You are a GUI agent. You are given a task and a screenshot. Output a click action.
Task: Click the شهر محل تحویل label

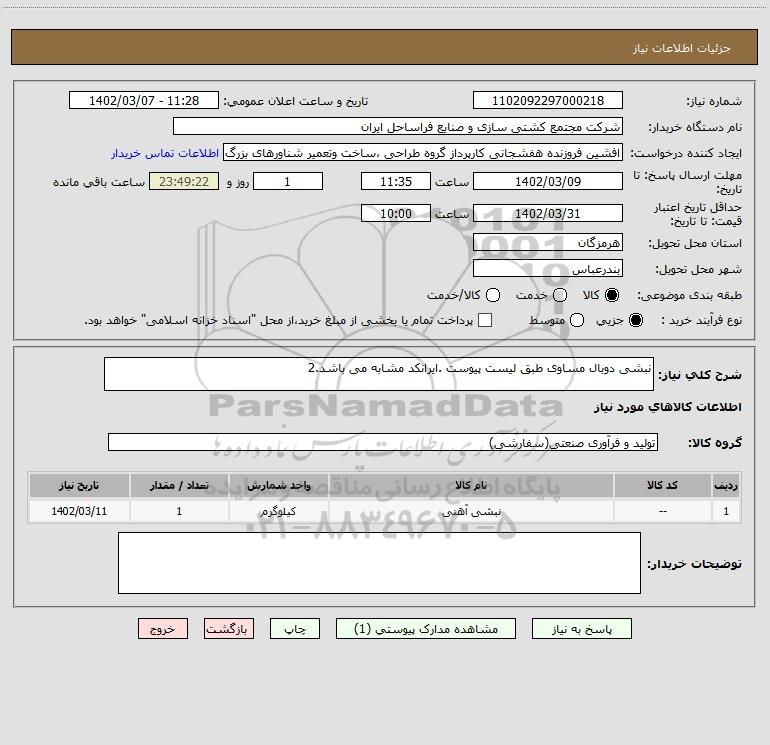click(698, 269)
